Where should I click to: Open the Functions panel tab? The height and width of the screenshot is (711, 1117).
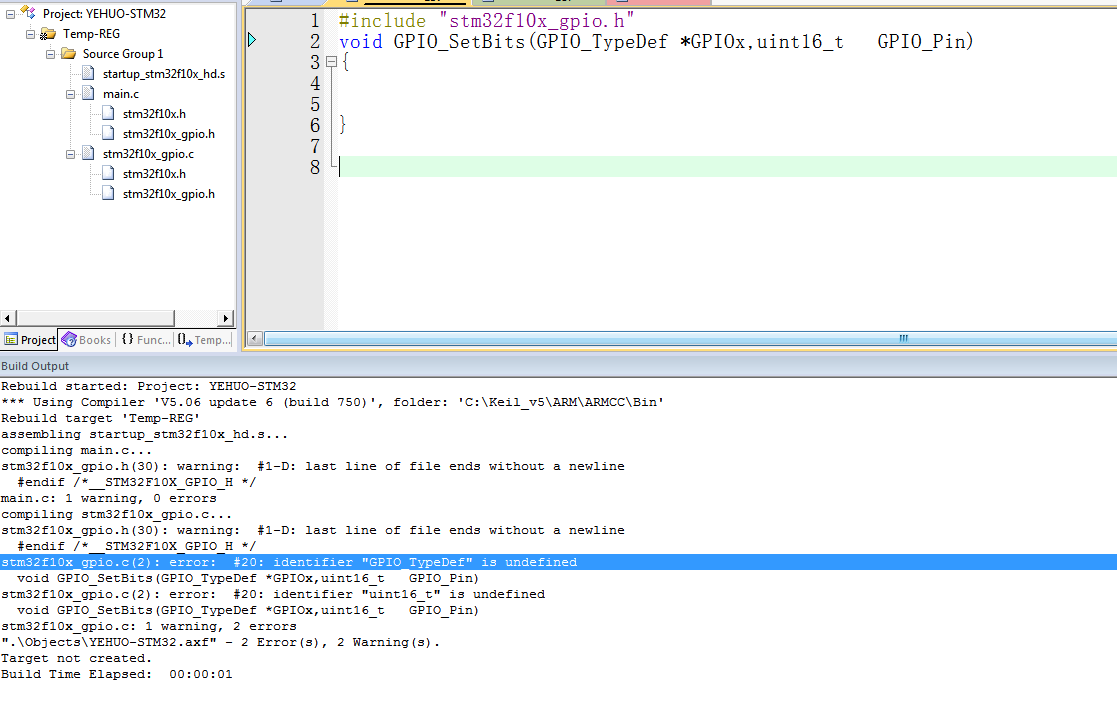pyautogui.click(x=146, y=340)
